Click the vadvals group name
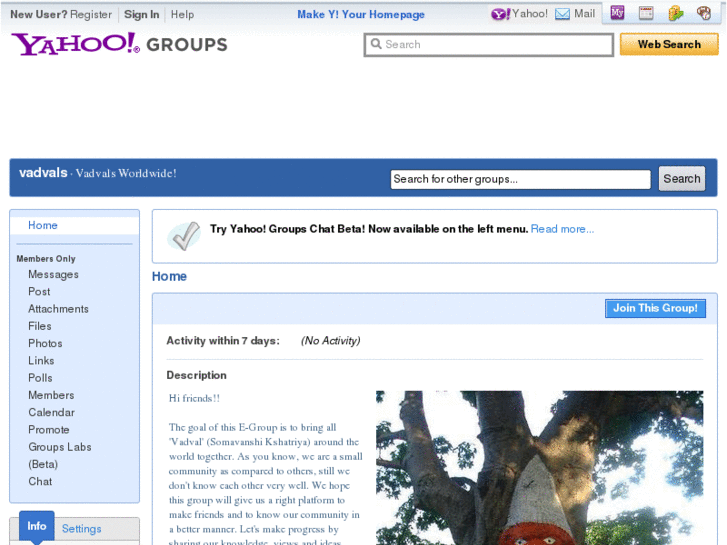Screen dimensions: 727x545 click(x=43, y=173)
